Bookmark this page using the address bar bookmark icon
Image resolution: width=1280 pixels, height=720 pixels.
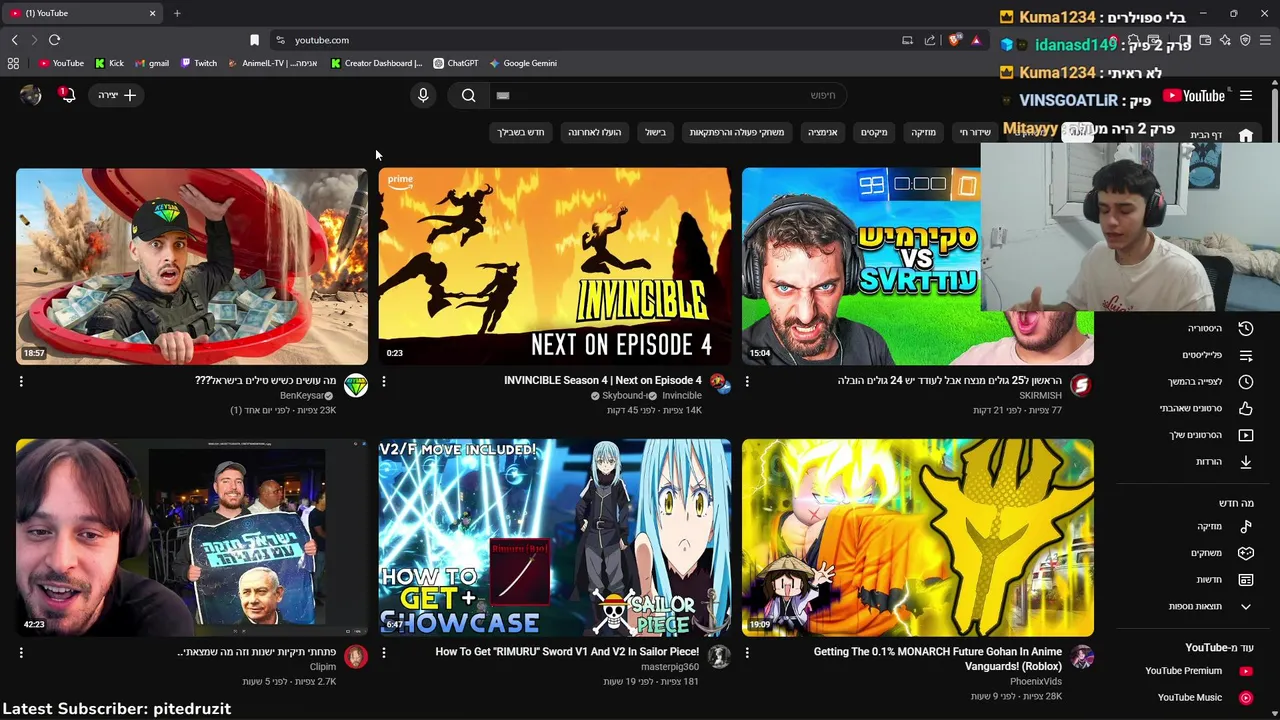254,40
